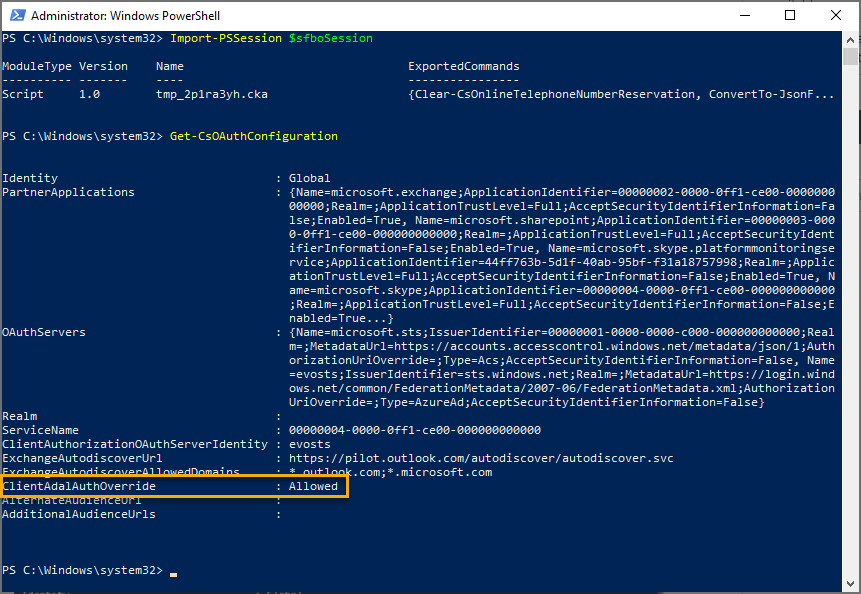Image resolution: width=861 pixels, height=594 pixels.
Task: Click the tmp_2p1ra3yh.cka module name
Action: click(212, 94)
